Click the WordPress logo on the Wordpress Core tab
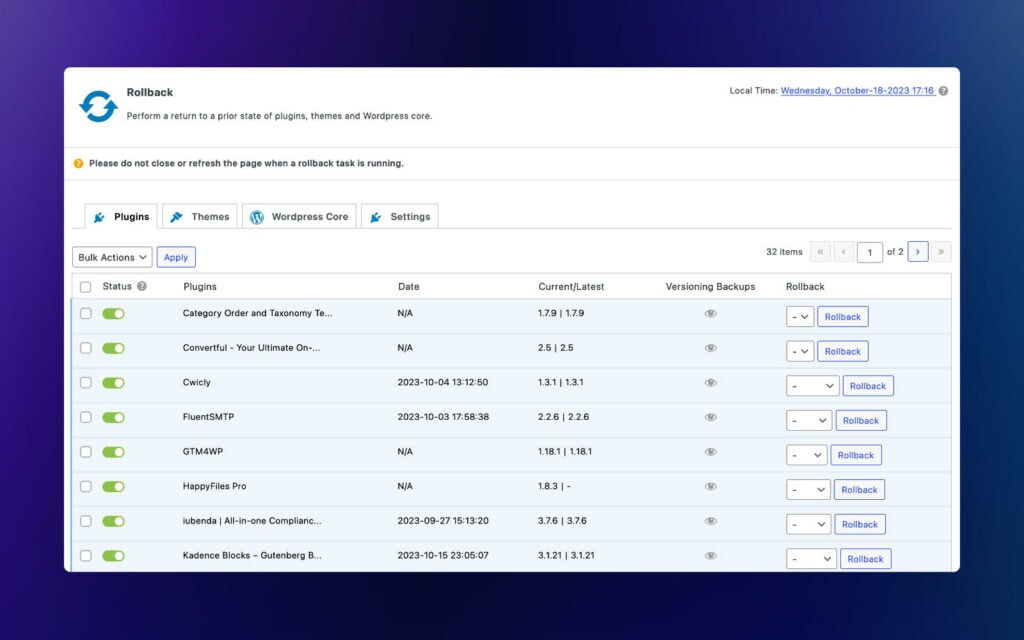Viewport: 1024px width, 640px height. tap(259, 215)
